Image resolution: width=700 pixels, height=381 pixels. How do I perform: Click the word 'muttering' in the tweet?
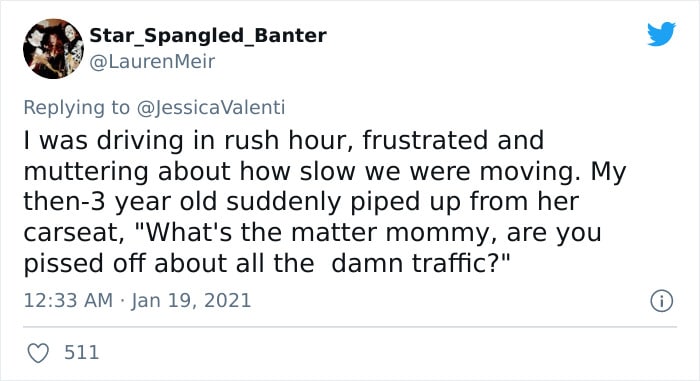(86, 172)
